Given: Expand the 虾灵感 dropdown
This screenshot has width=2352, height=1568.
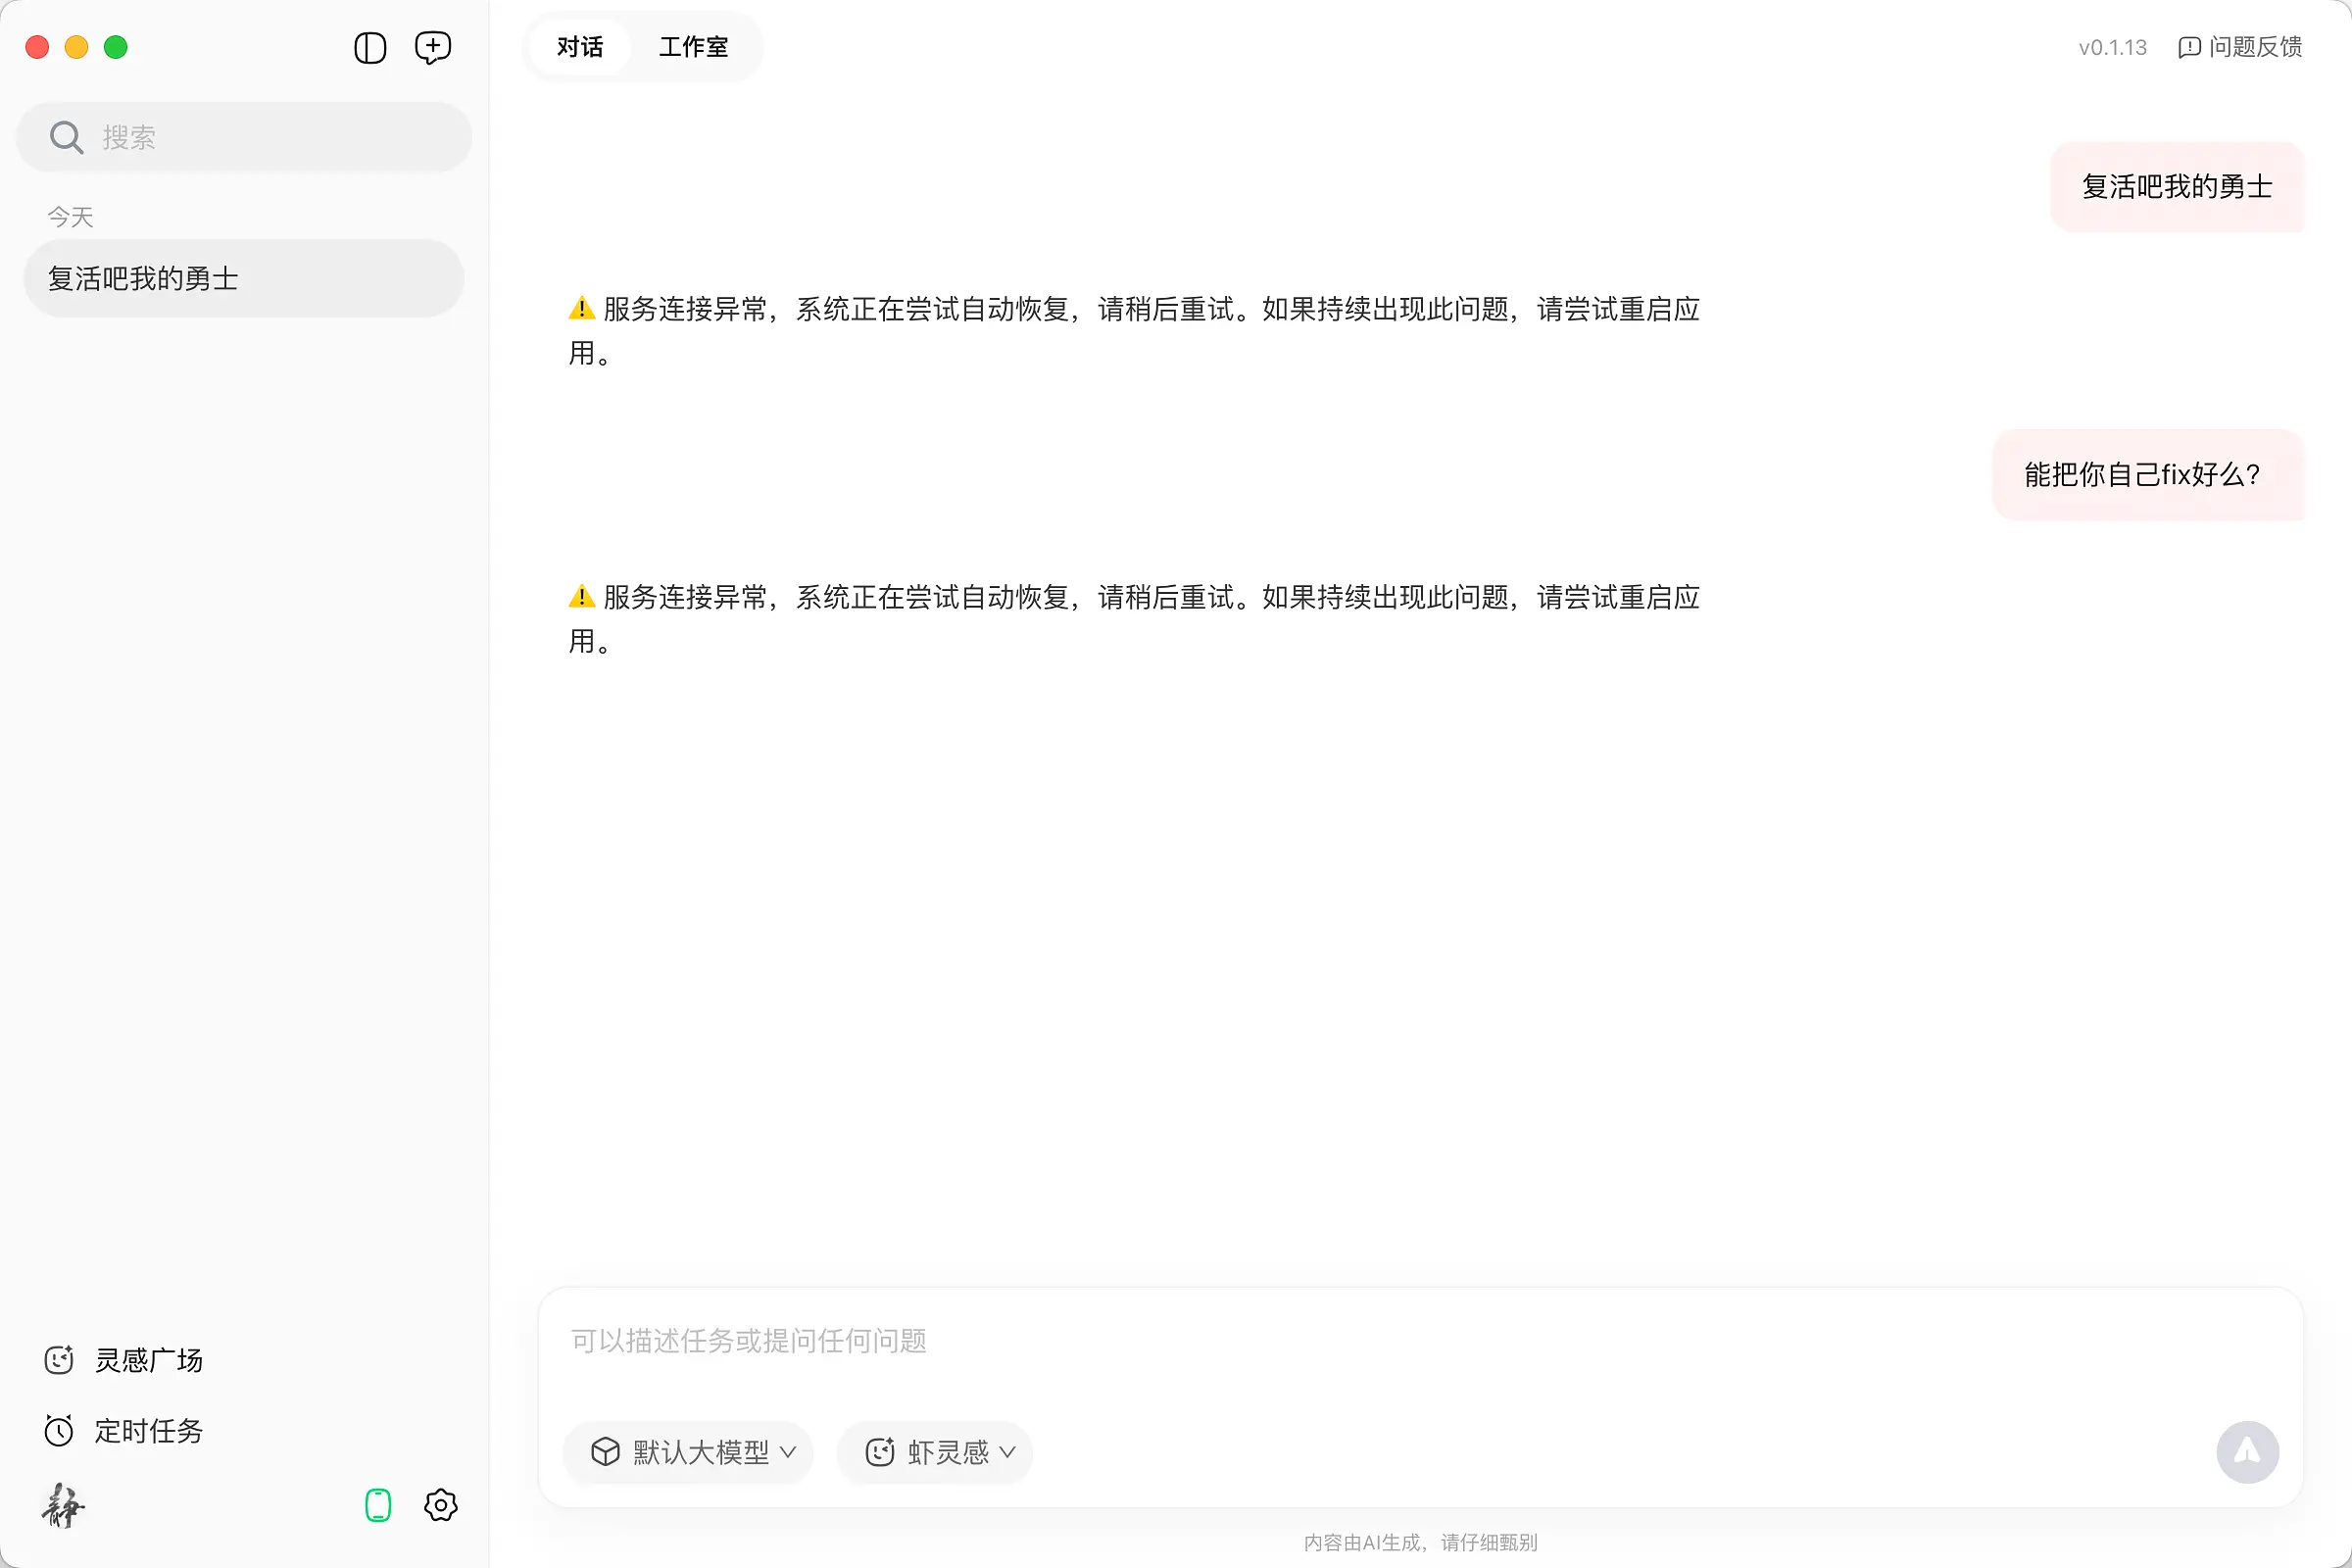Looking at the screenshot, I should coord(934,1452).
